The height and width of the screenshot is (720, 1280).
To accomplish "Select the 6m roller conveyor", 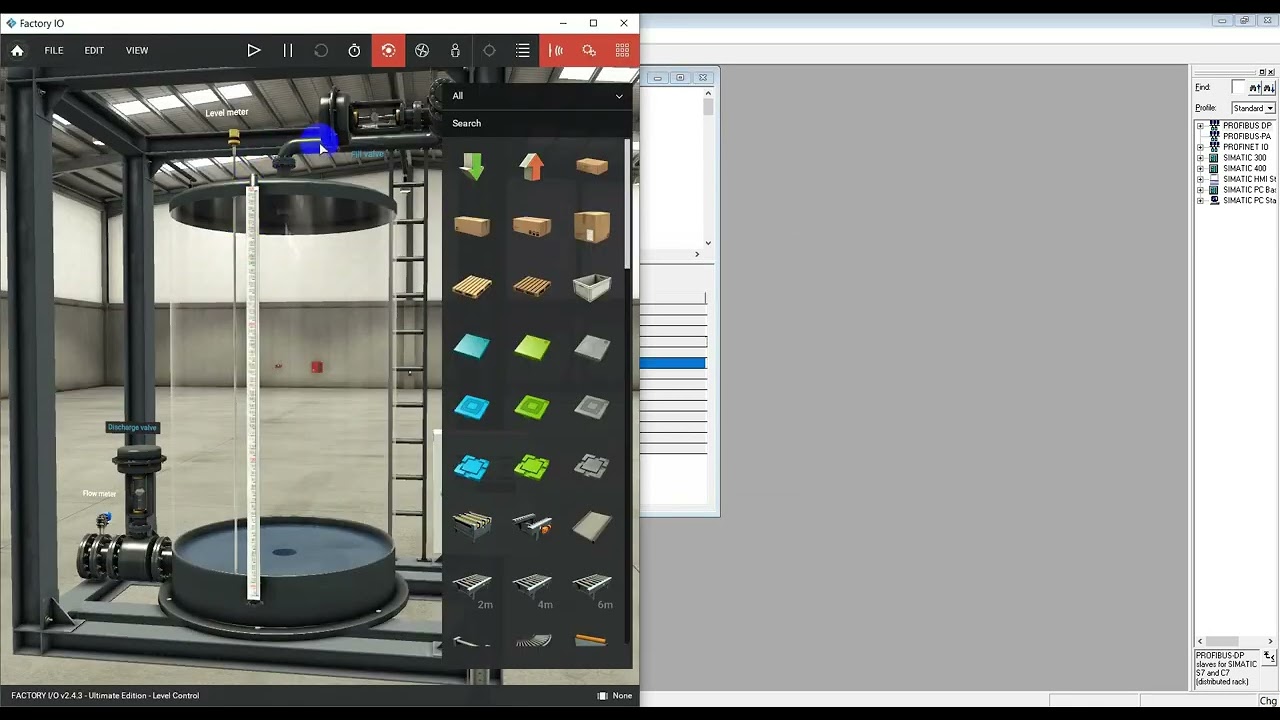I will tap(592, 589).
